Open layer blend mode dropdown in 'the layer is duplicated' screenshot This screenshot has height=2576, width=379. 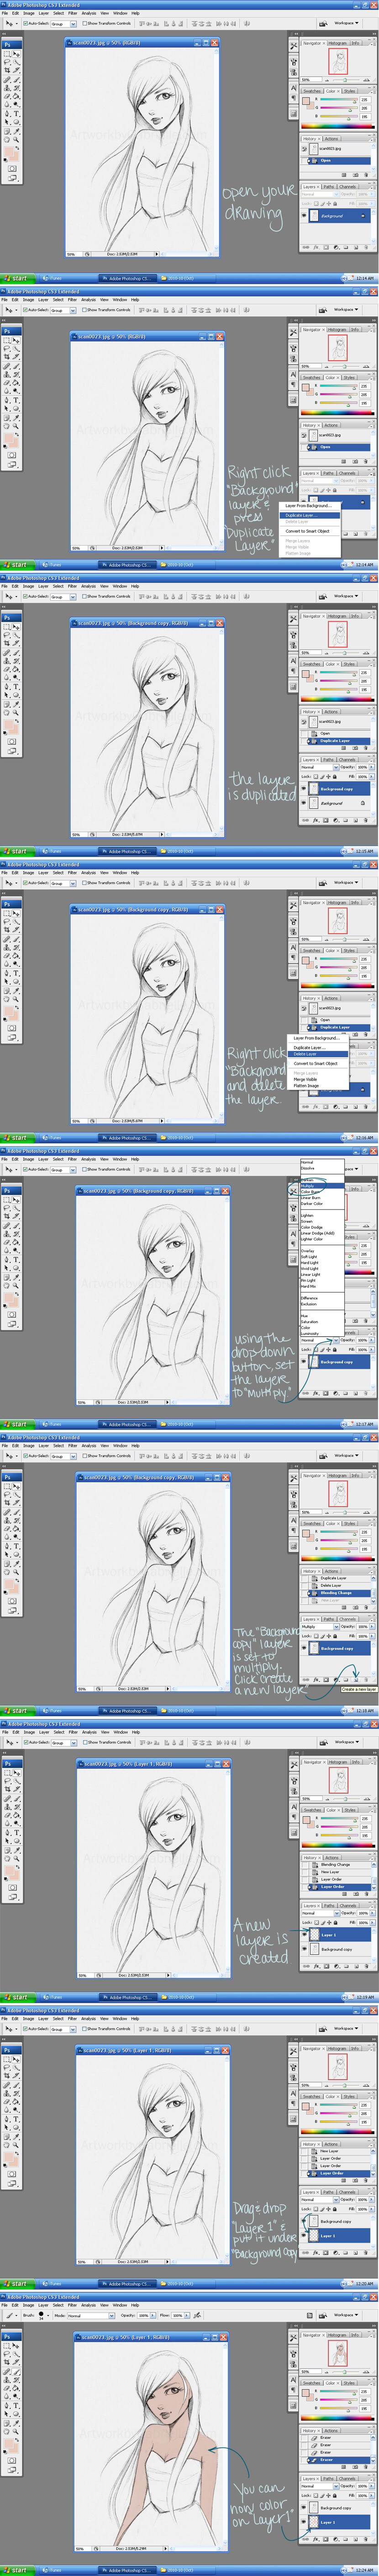click(x=320, y=767)
